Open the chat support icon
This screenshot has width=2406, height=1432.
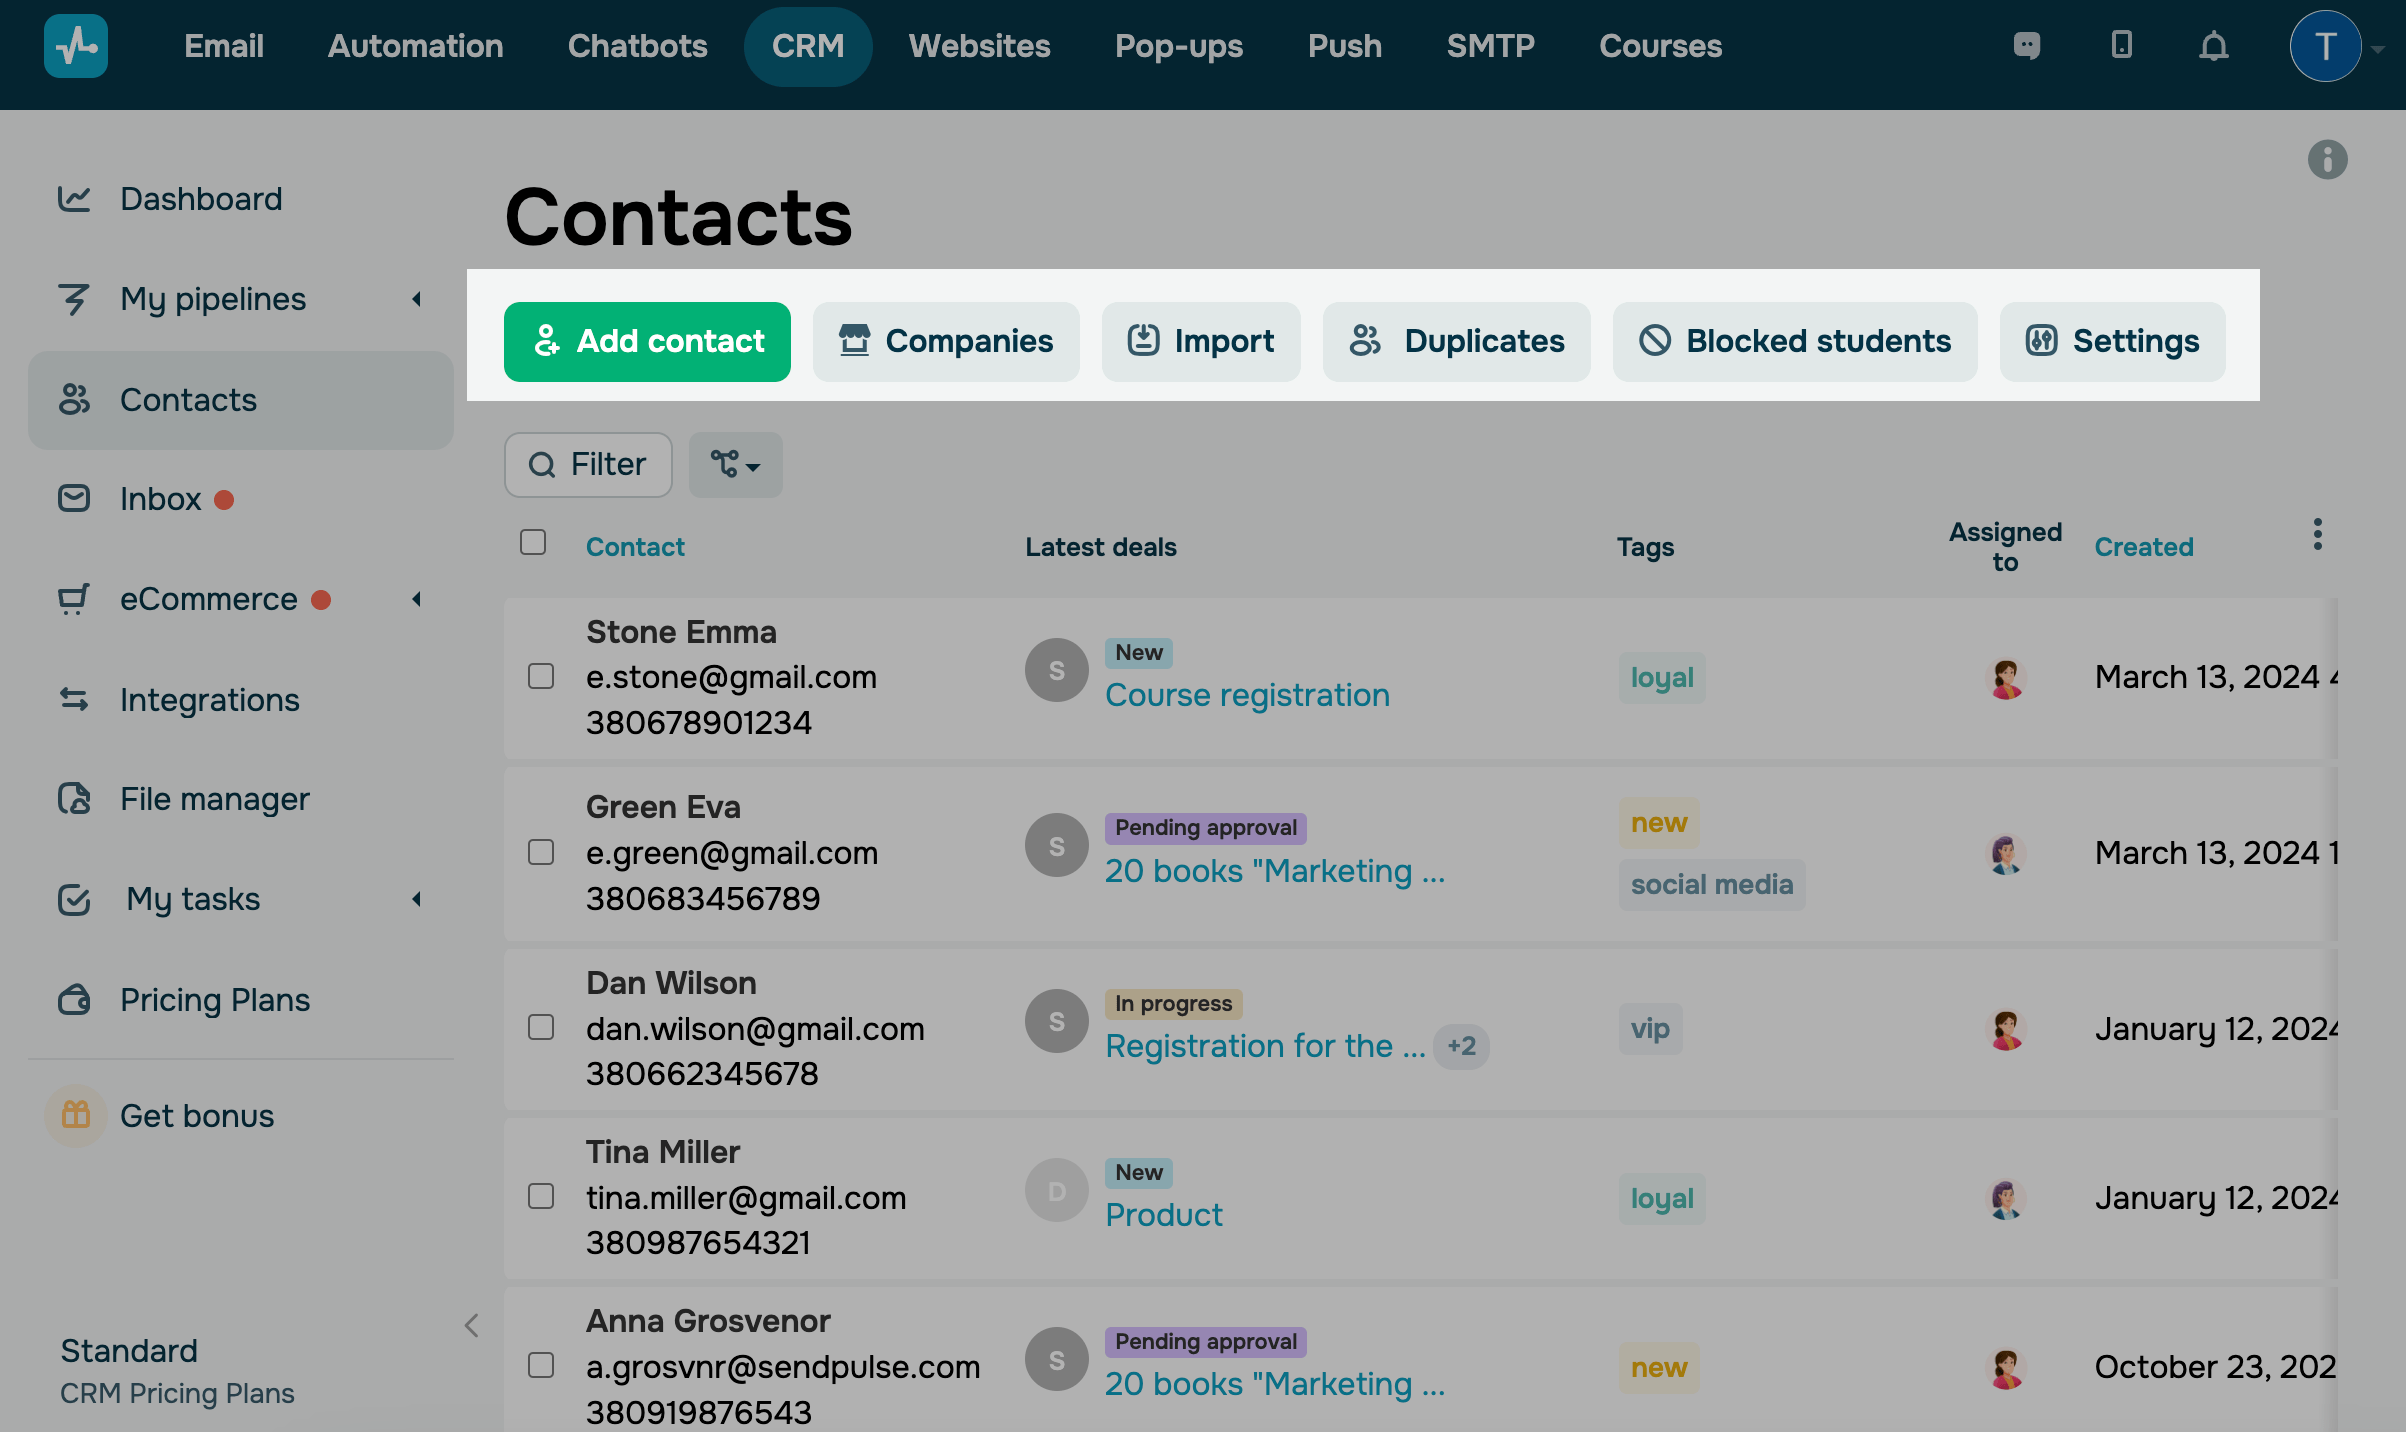point(2027,46)
